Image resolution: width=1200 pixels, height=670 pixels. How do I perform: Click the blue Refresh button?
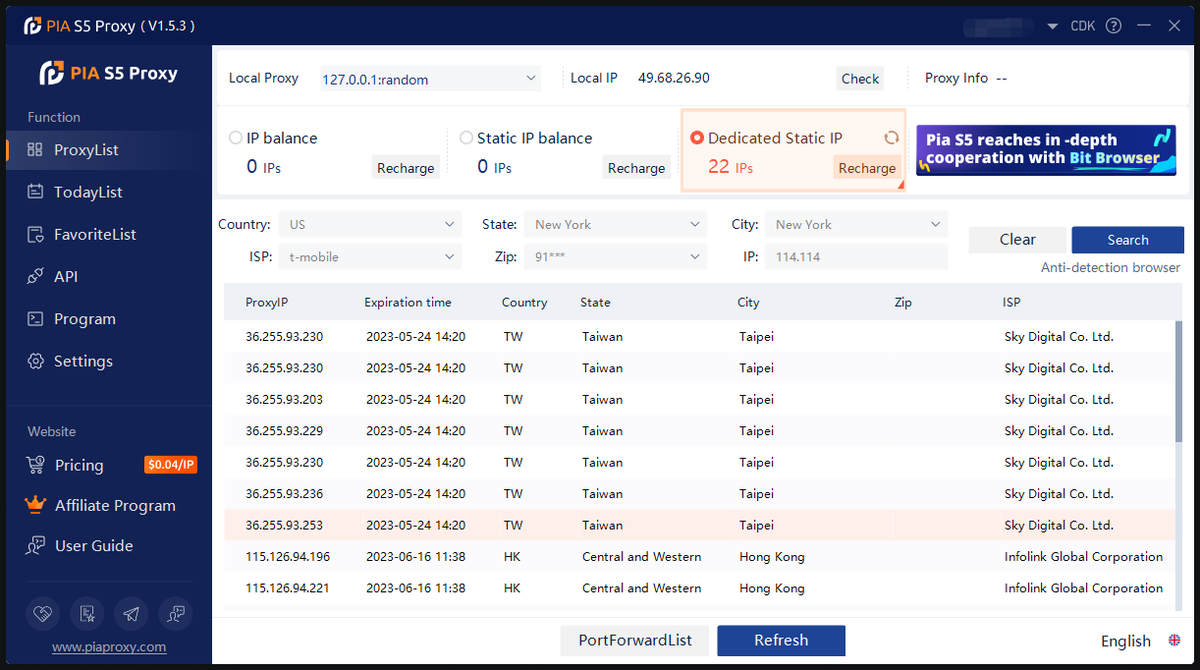coord(781,640)
